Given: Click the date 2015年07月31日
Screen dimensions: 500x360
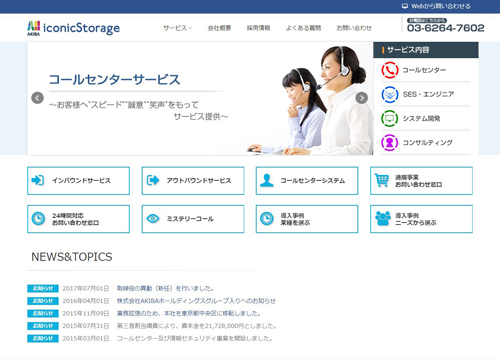Looking at the screenshot, I should 86,326.
